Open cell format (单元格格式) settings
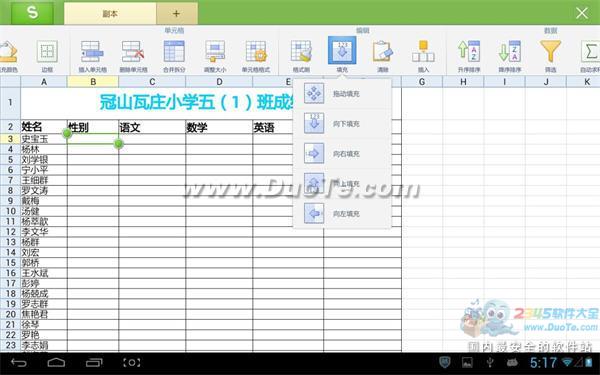Screen dimensions: 600x375 (256, 52)
